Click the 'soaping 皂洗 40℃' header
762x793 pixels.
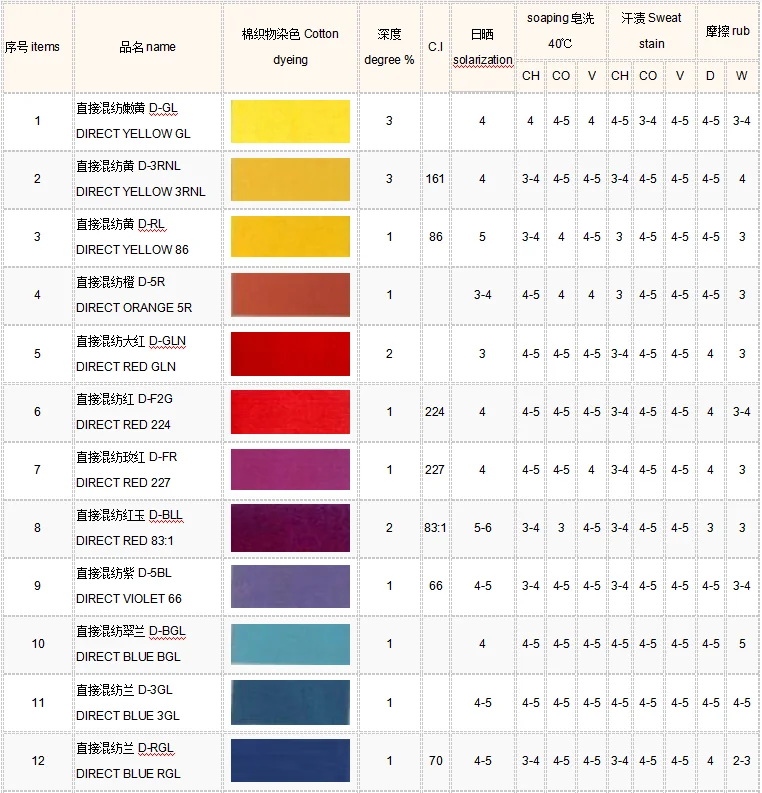(x=560, y=31)
